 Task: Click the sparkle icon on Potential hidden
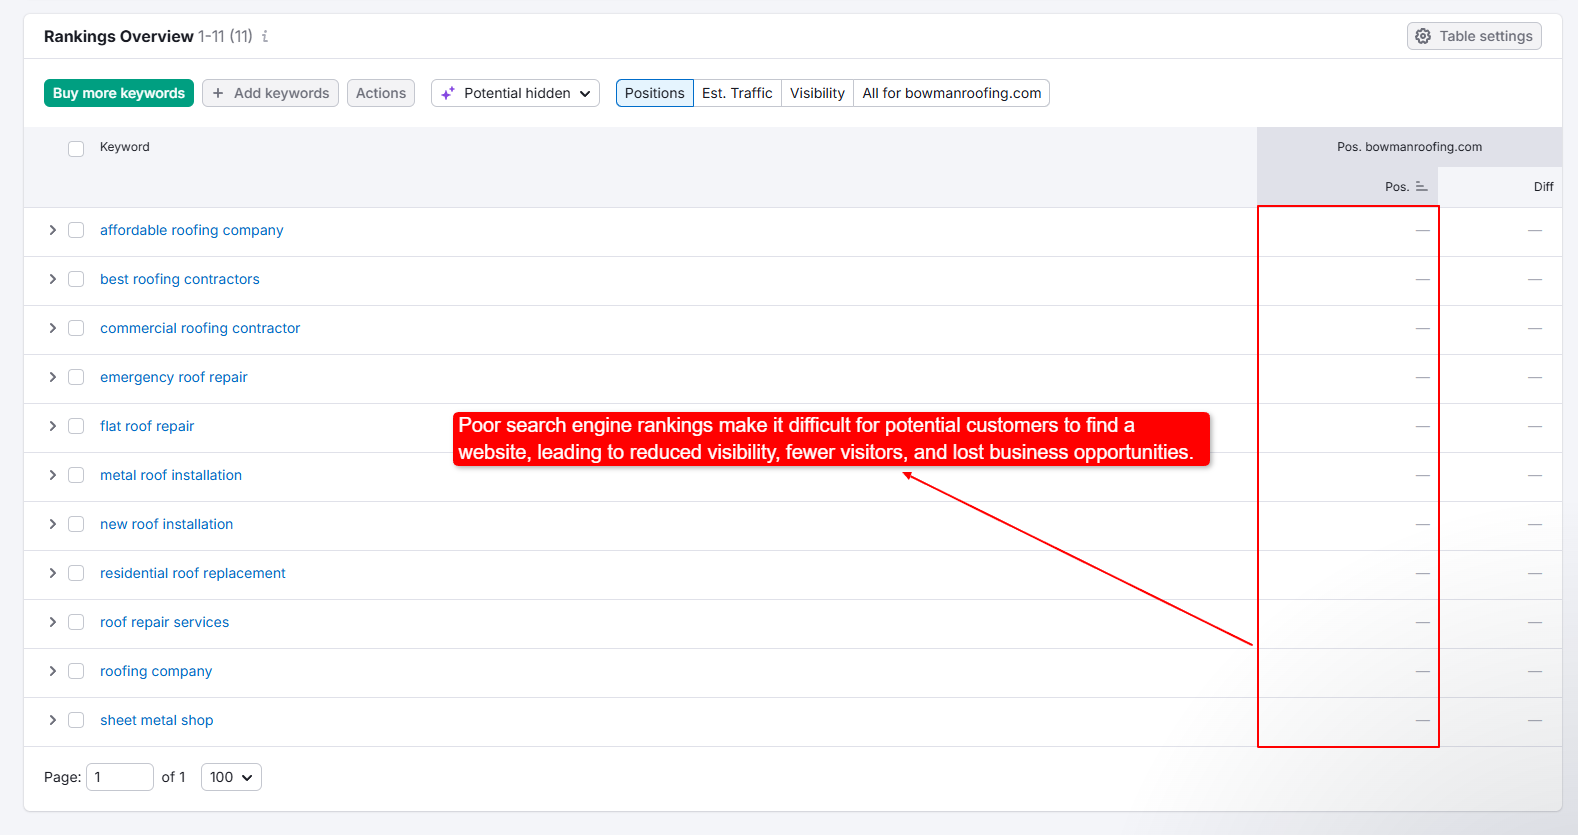tap(448, 93)
